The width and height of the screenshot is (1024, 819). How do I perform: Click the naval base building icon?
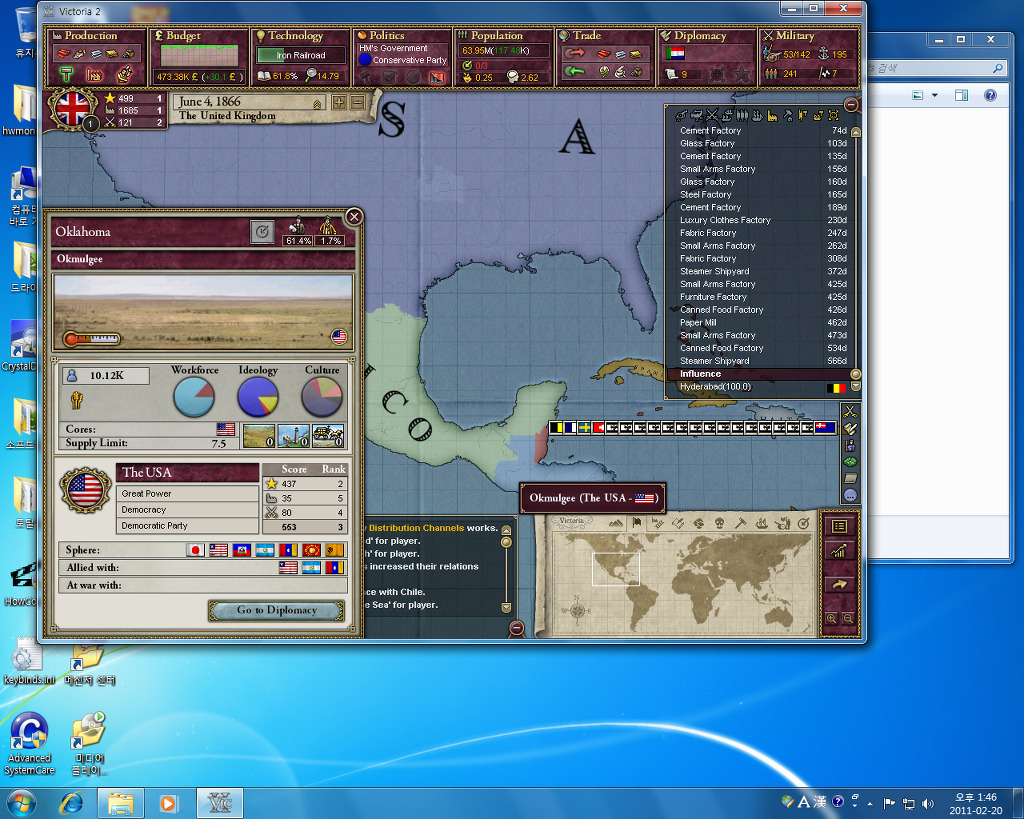point(293,436)
